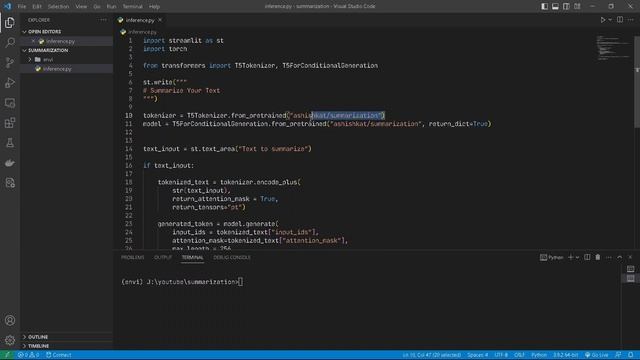This screenshot has width=640, height=360.
Task: Open the Edit menu
Action: point(37,7)
